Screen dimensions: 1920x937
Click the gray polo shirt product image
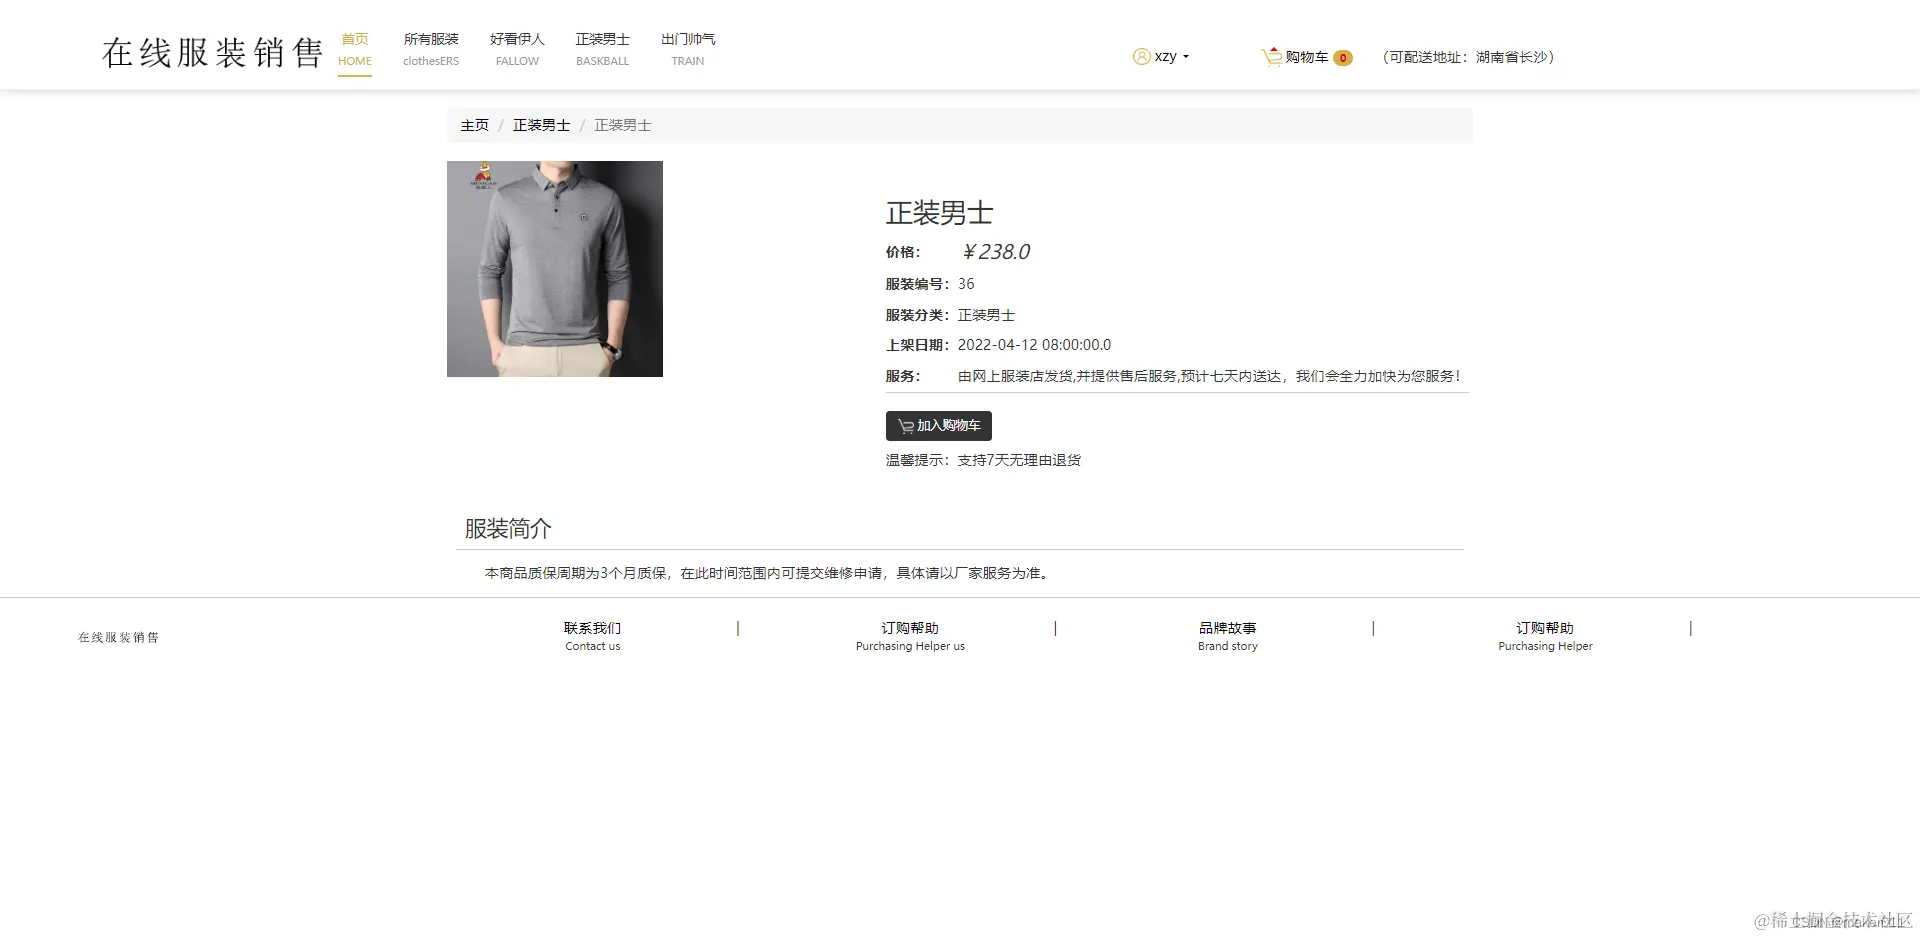pos(554,269)
